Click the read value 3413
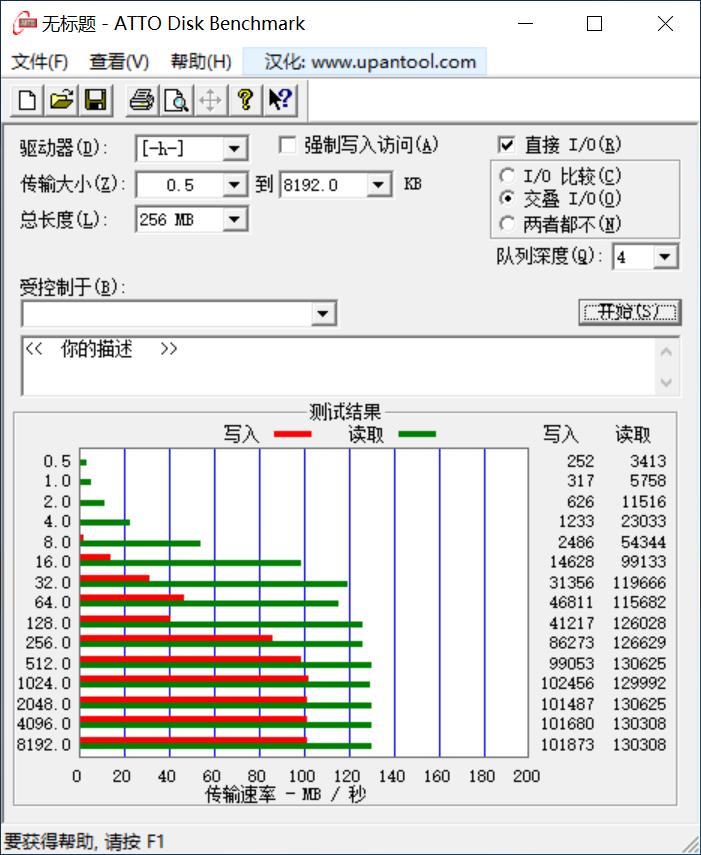 (x=648, y=461)
